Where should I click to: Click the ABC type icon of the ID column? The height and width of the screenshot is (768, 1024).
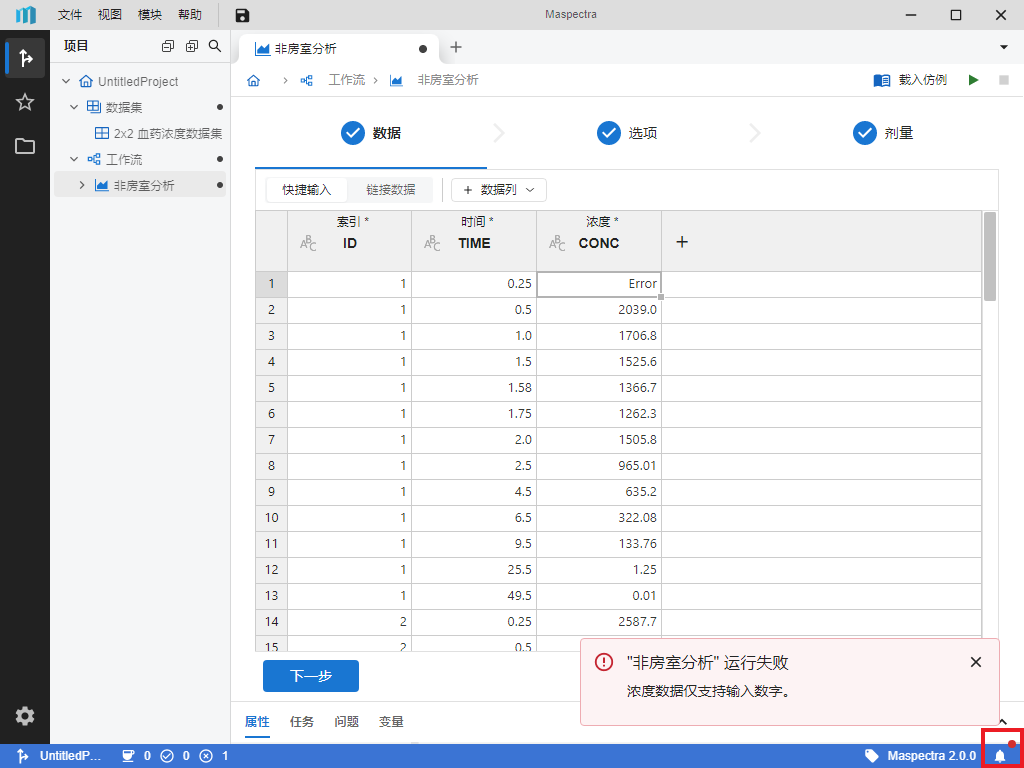click(x=308, y=244)
